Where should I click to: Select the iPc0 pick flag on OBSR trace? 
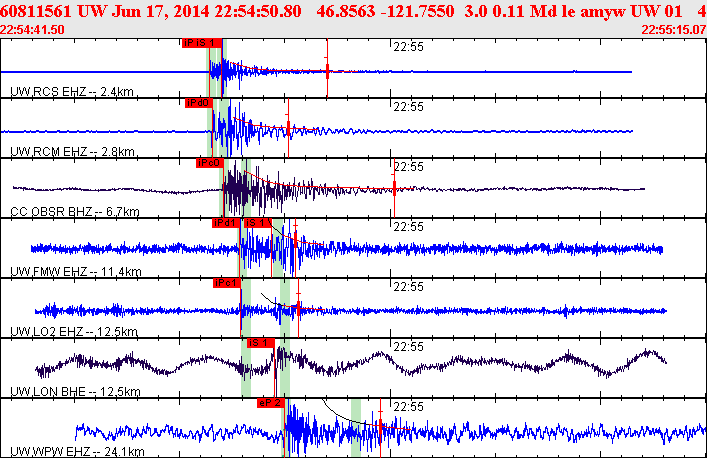tap(209, 163)
